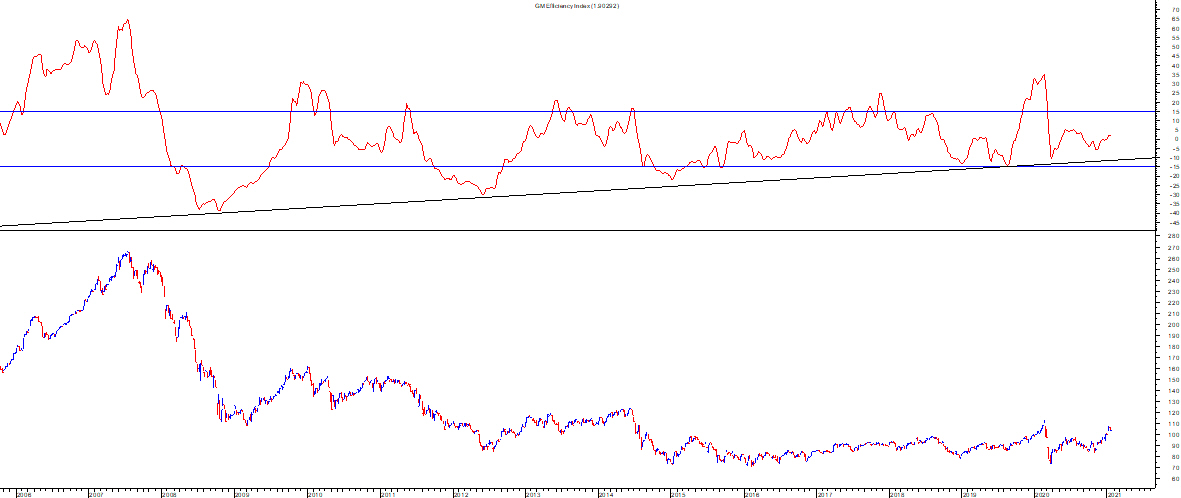Select the 2008 label on the time axis
Screen dimensions: 1181x498
pyautogui.click(x=168, y=494)
